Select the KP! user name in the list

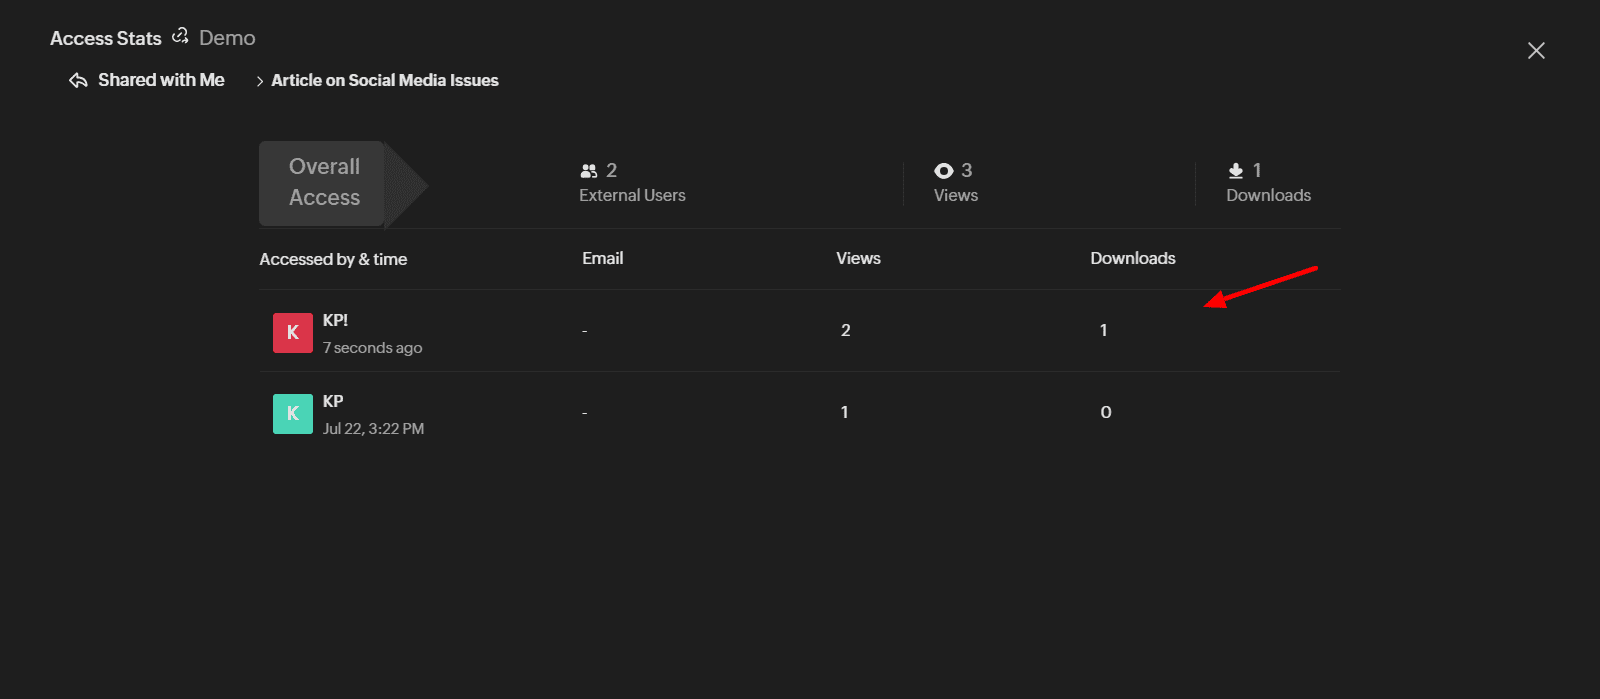pos(335,321)
